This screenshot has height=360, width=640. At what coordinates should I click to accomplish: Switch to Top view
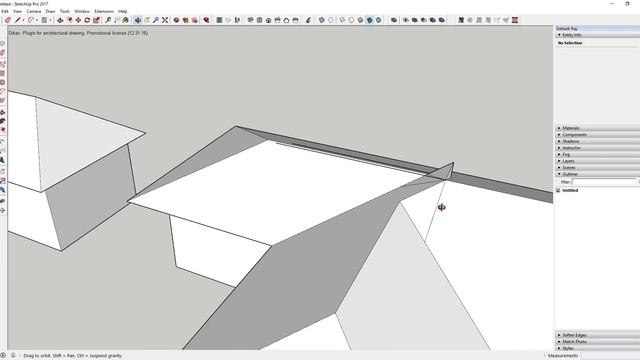259,20
